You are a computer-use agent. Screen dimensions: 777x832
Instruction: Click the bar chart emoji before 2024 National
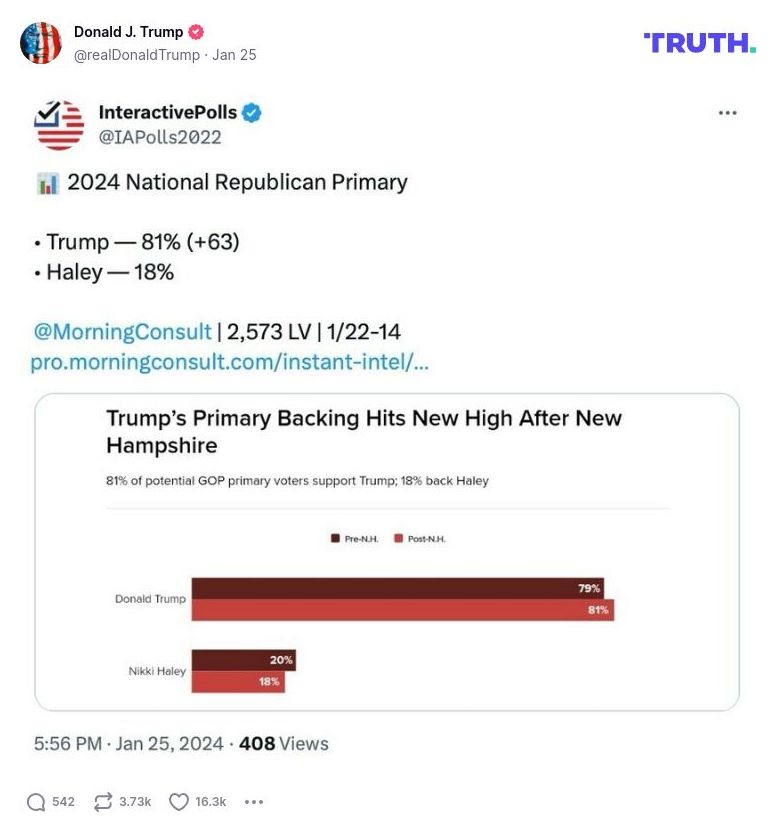[x=48, y=182]
